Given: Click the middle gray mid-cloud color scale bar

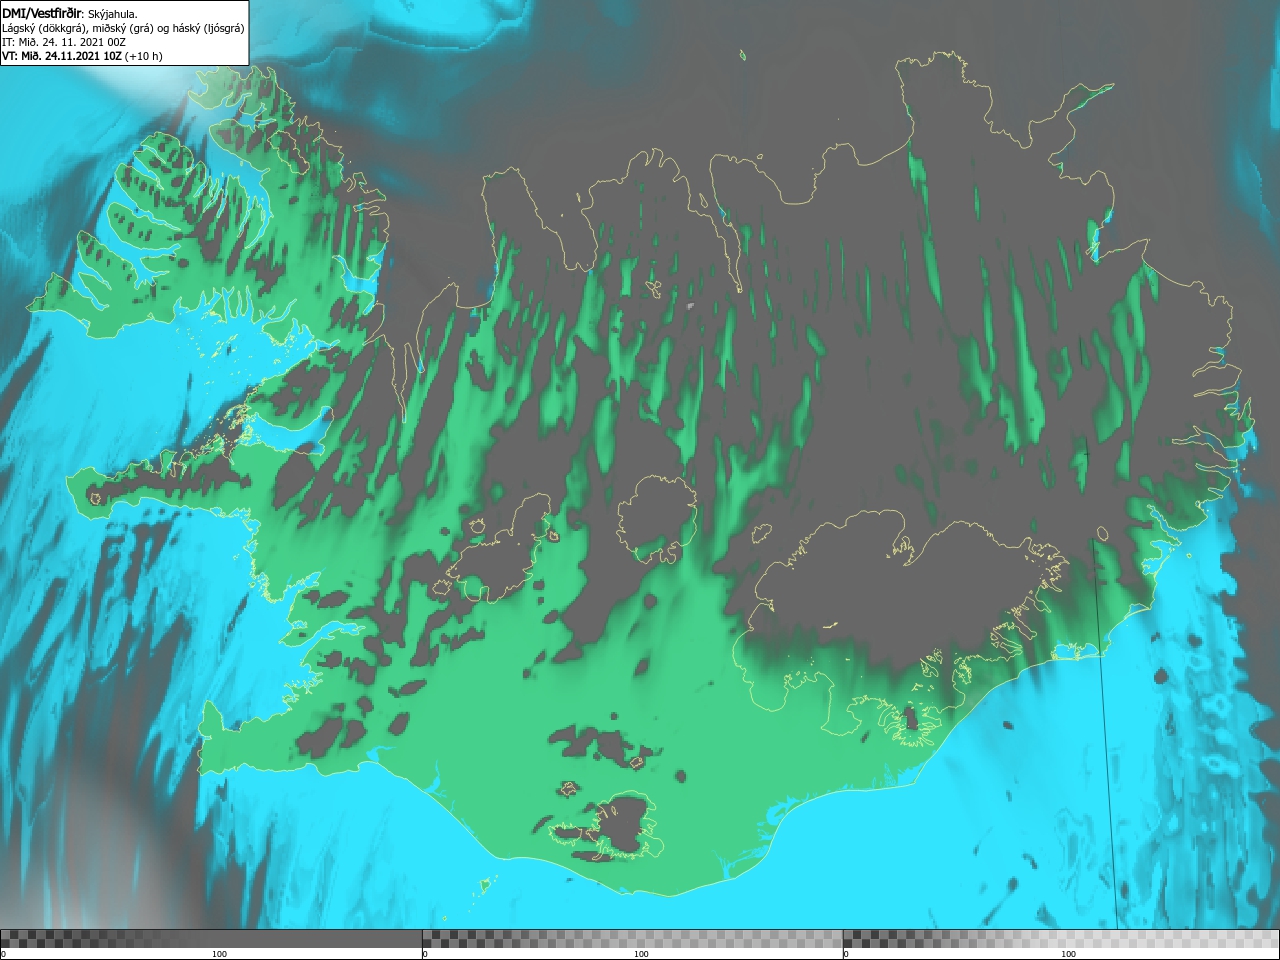Looking at the screenshot, I should pos(632,939).
